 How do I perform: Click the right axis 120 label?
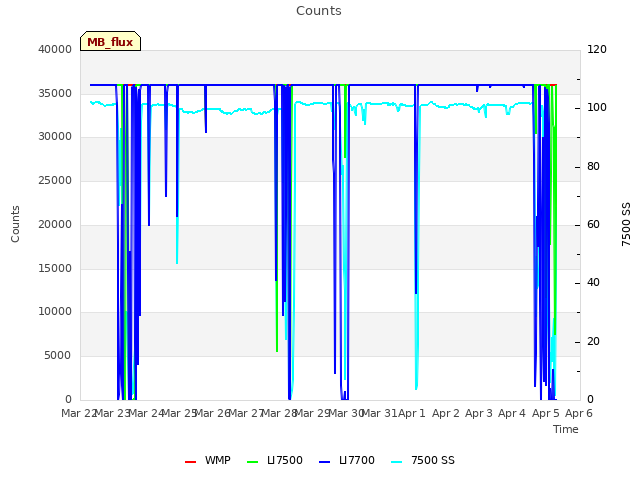(x=597, y=49)
